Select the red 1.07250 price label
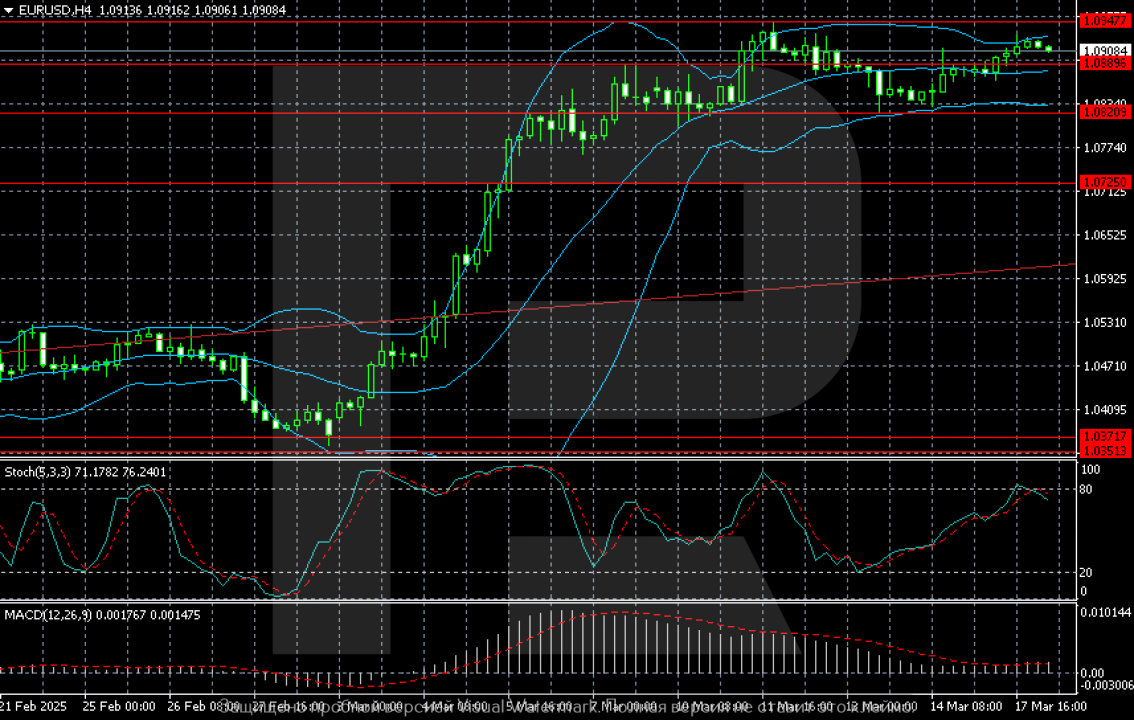The width and height of the screenshot is (1134, 720). pos(1104,181)
